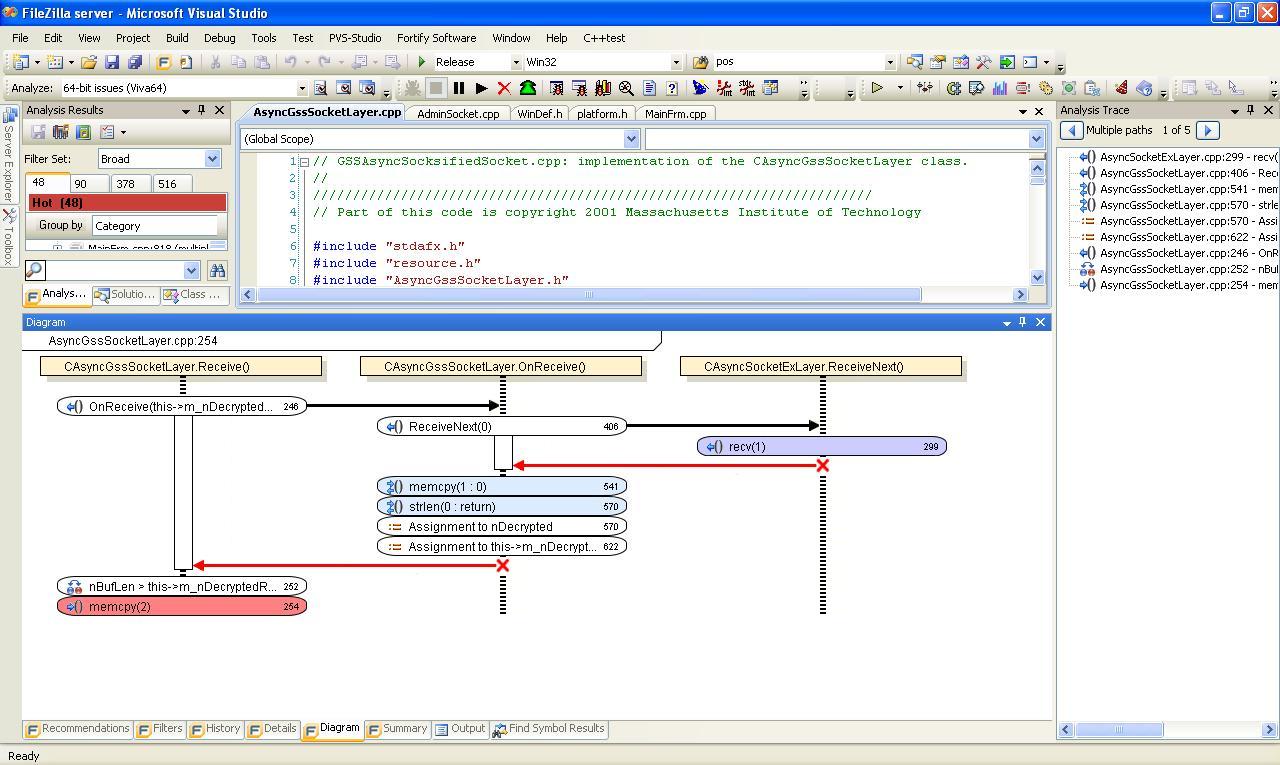The width and height of the screenshot is (1280, 765).
Task: Switch to the Recommendations bottom tab
Action: pos(77,729)
